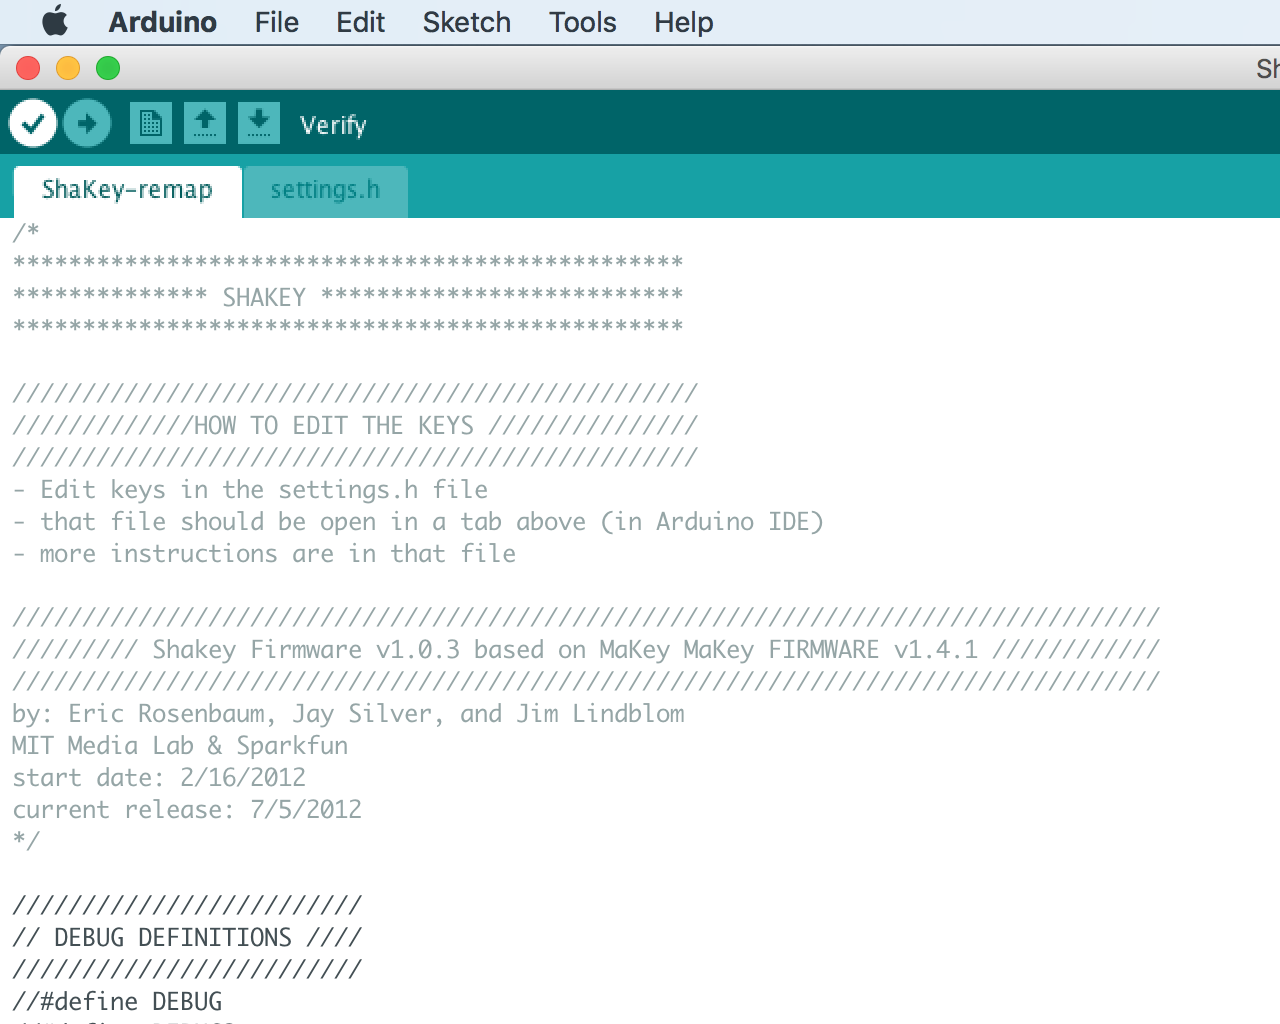Open the File menu
Viewport: 1280px width, 1024px height.
click(276, 22)
